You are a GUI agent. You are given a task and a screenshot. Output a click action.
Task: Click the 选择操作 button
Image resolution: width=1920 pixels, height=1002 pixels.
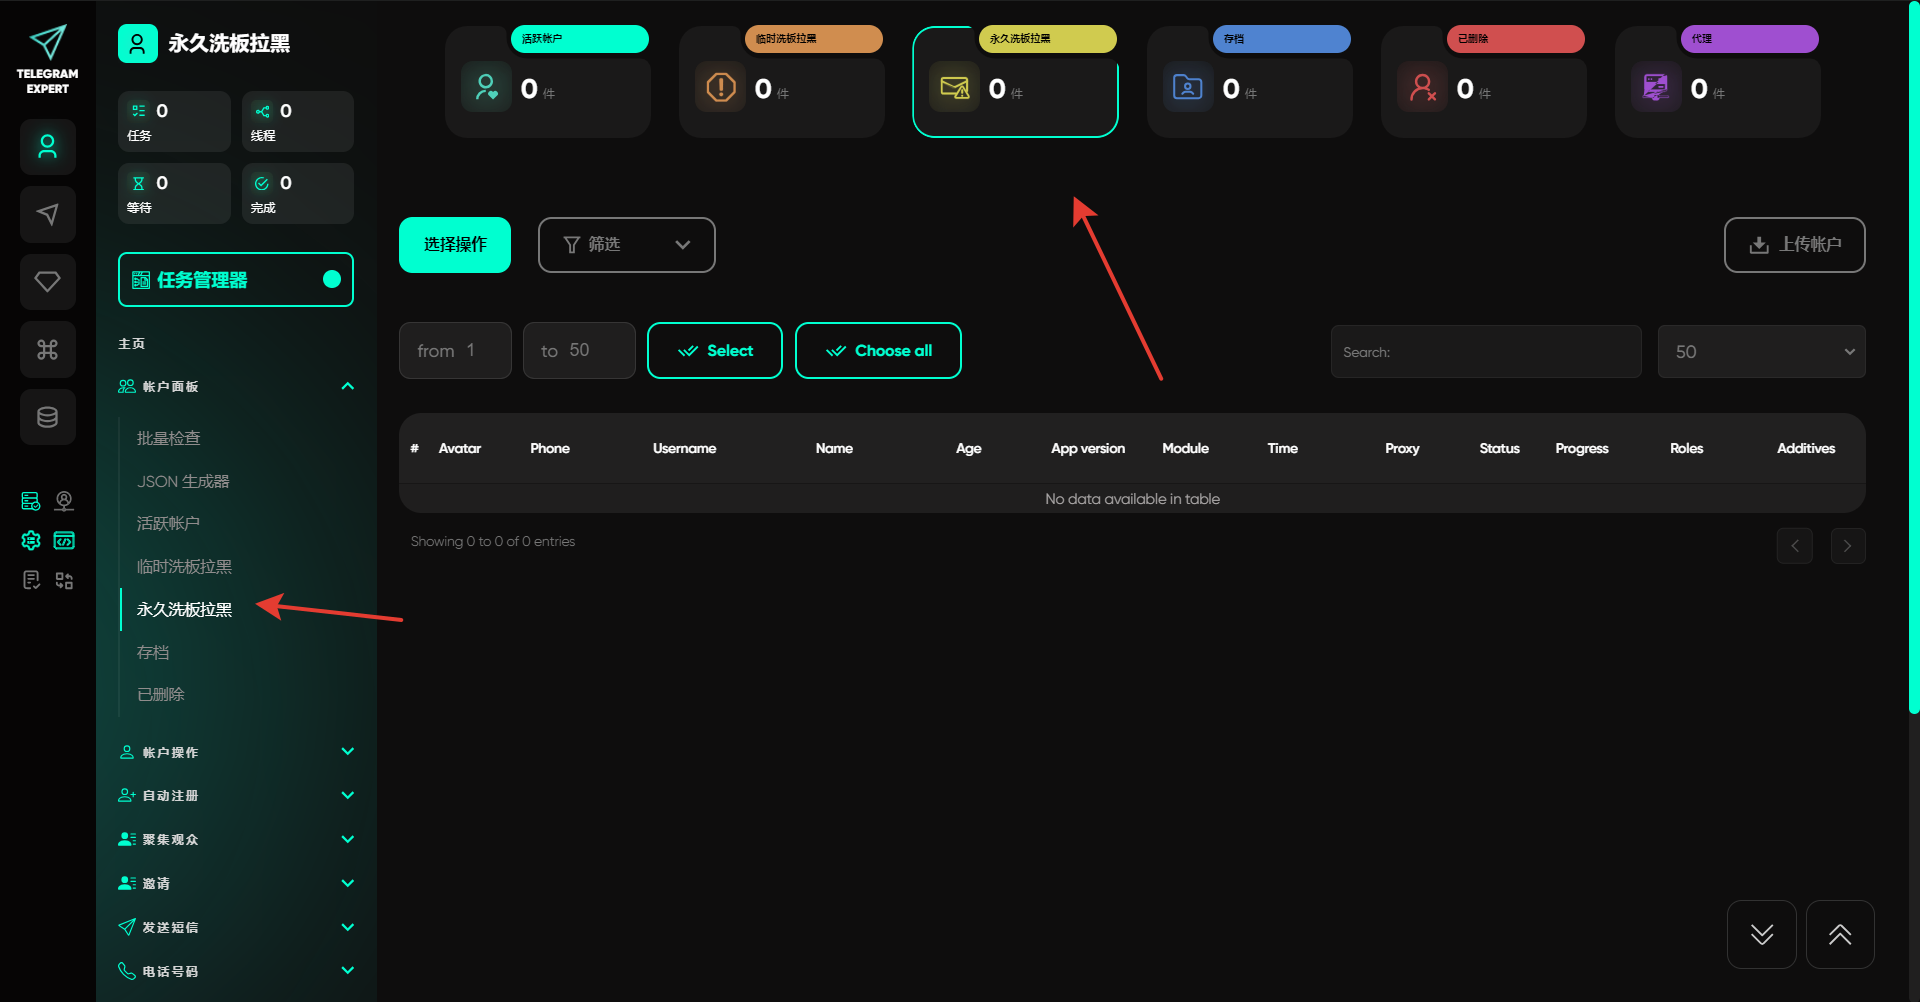[455, 245]
